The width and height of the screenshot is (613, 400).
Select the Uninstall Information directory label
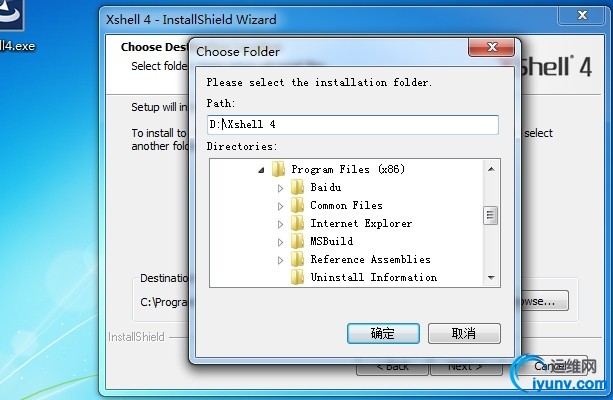(374, 277)
